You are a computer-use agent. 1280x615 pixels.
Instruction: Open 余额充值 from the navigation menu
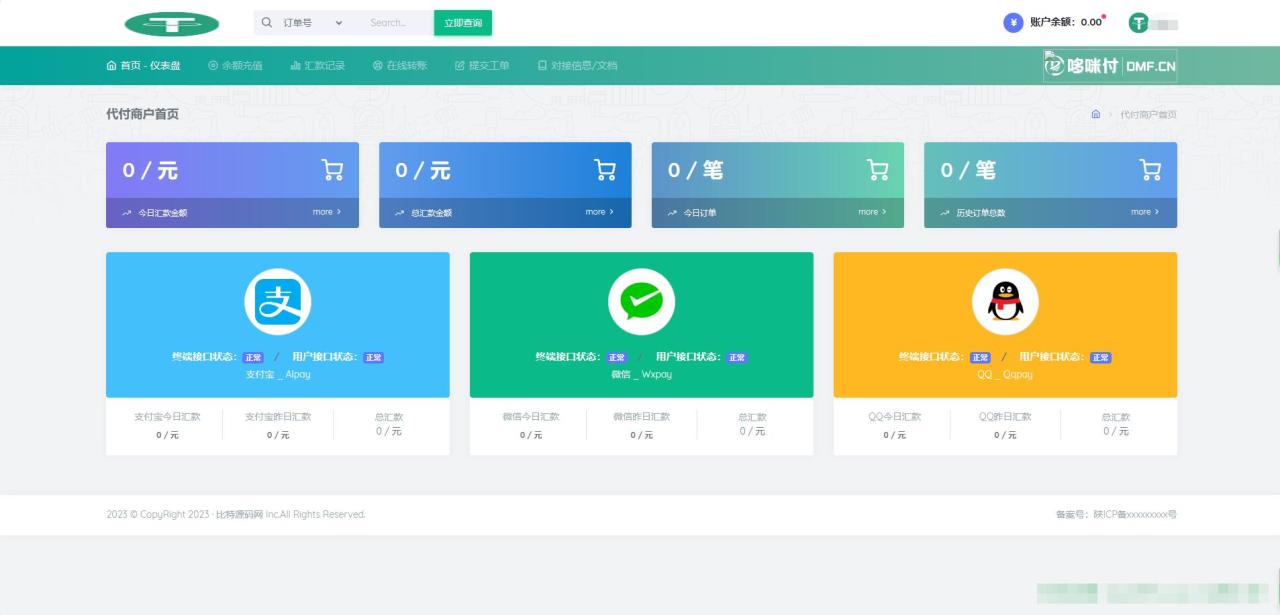point(236,65)
